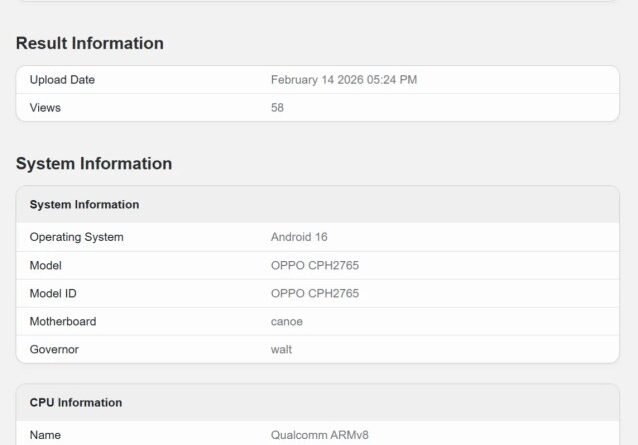The image size is (638, 445).
Task: Click the views count 58
Action: coord(278,107)
